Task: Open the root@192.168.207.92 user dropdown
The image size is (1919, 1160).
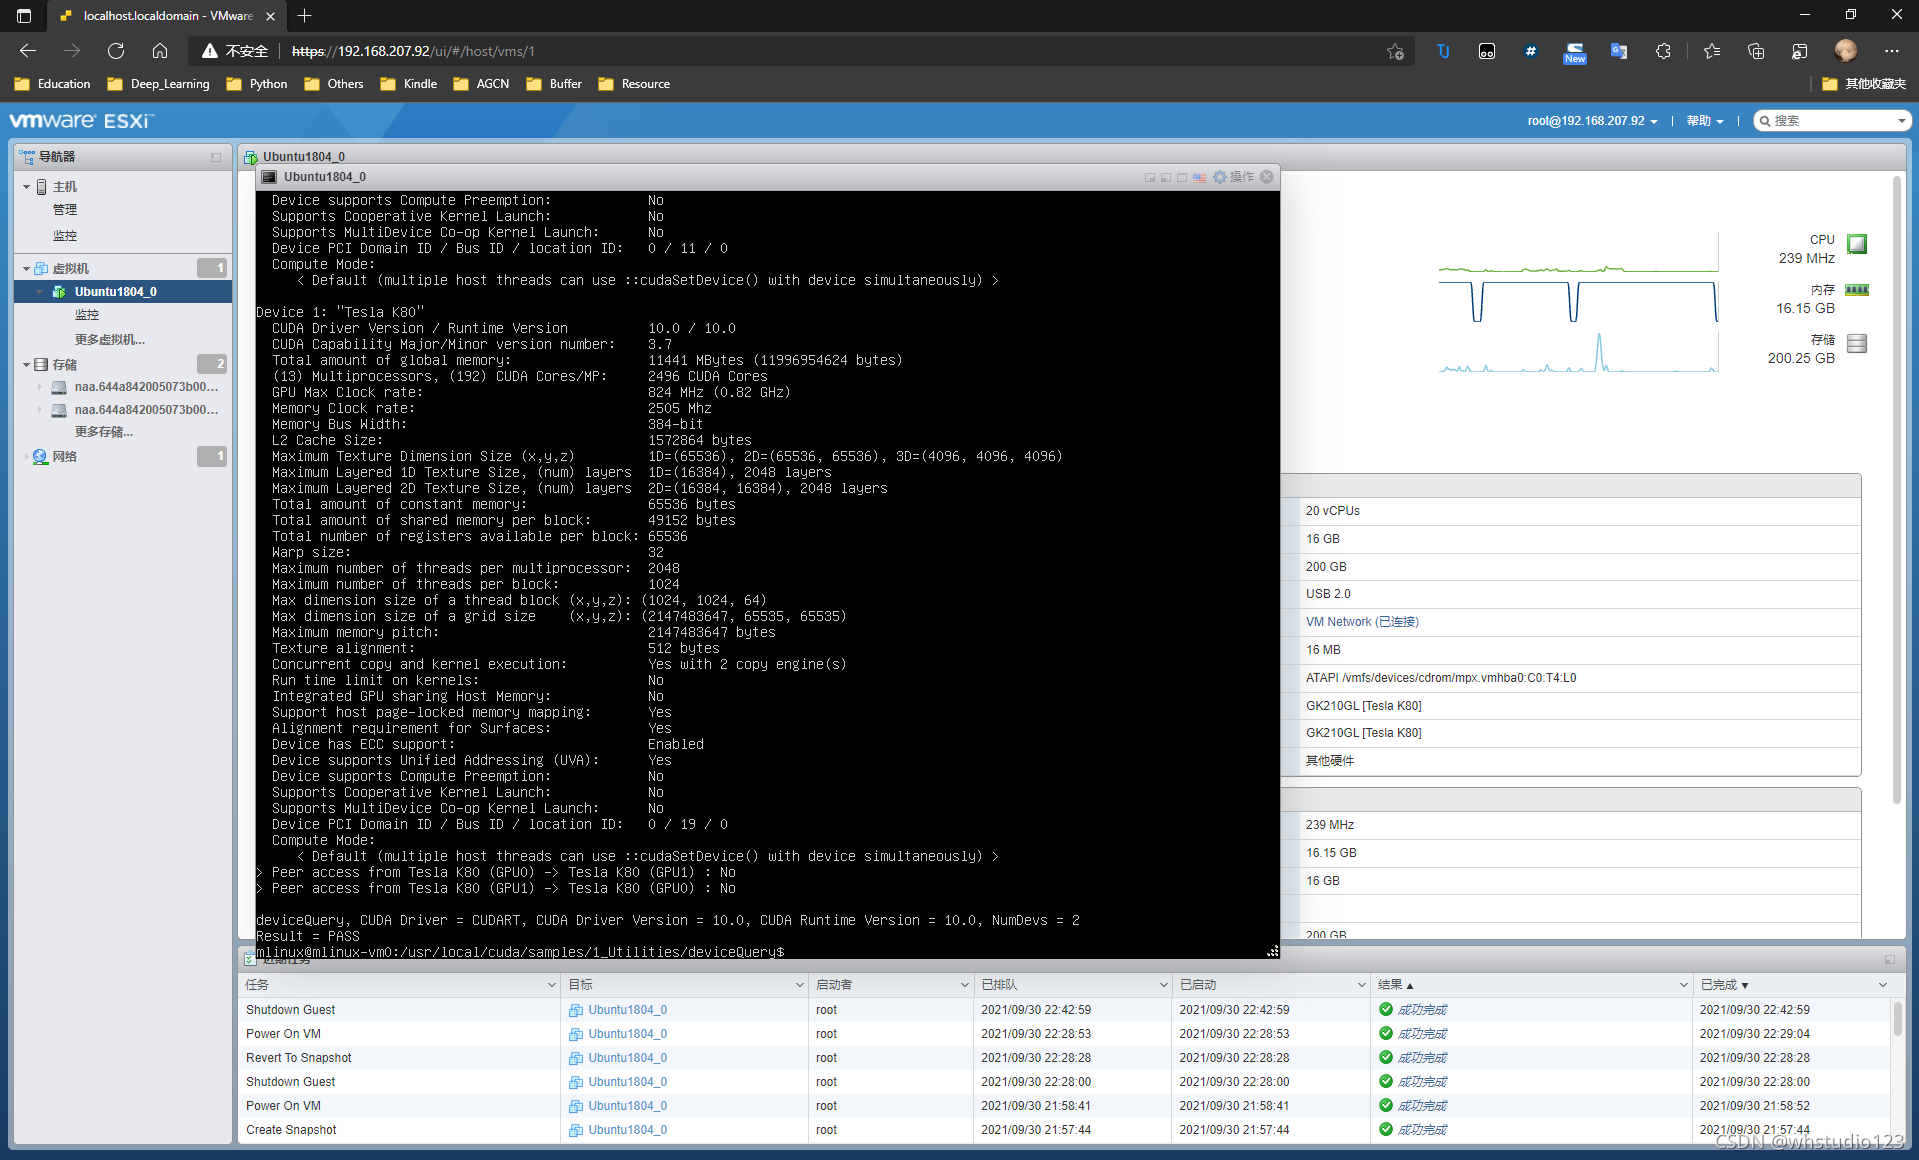Action: pyautogui.click(x=1592, y=121)
